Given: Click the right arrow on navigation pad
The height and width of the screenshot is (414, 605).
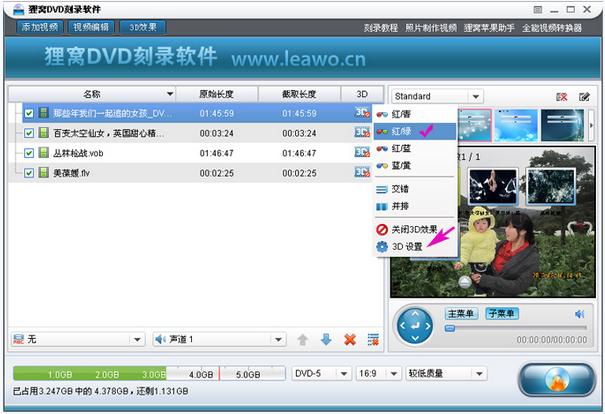Looking at the screenshot, I should tap(428, 326).
